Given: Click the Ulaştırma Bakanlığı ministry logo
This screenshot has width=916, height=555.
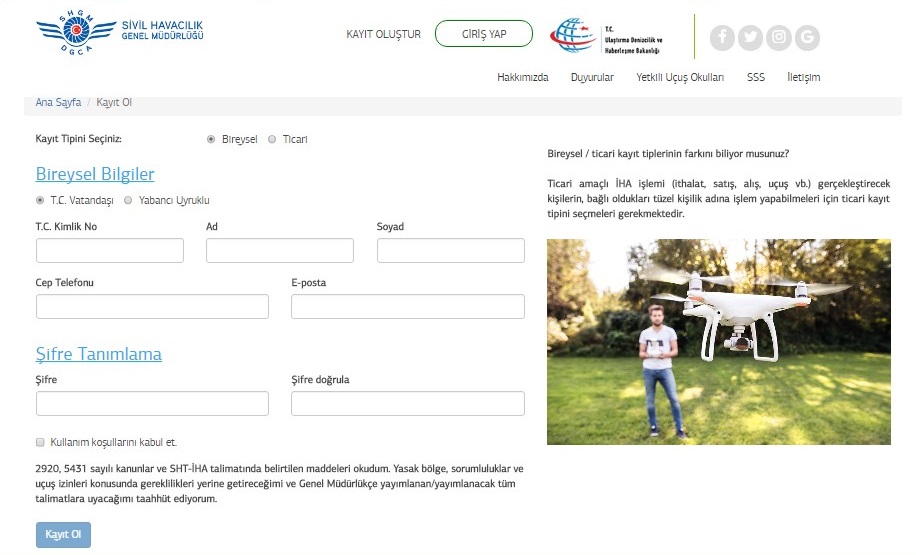Looking at the screenshot, I should coord(608,38).
